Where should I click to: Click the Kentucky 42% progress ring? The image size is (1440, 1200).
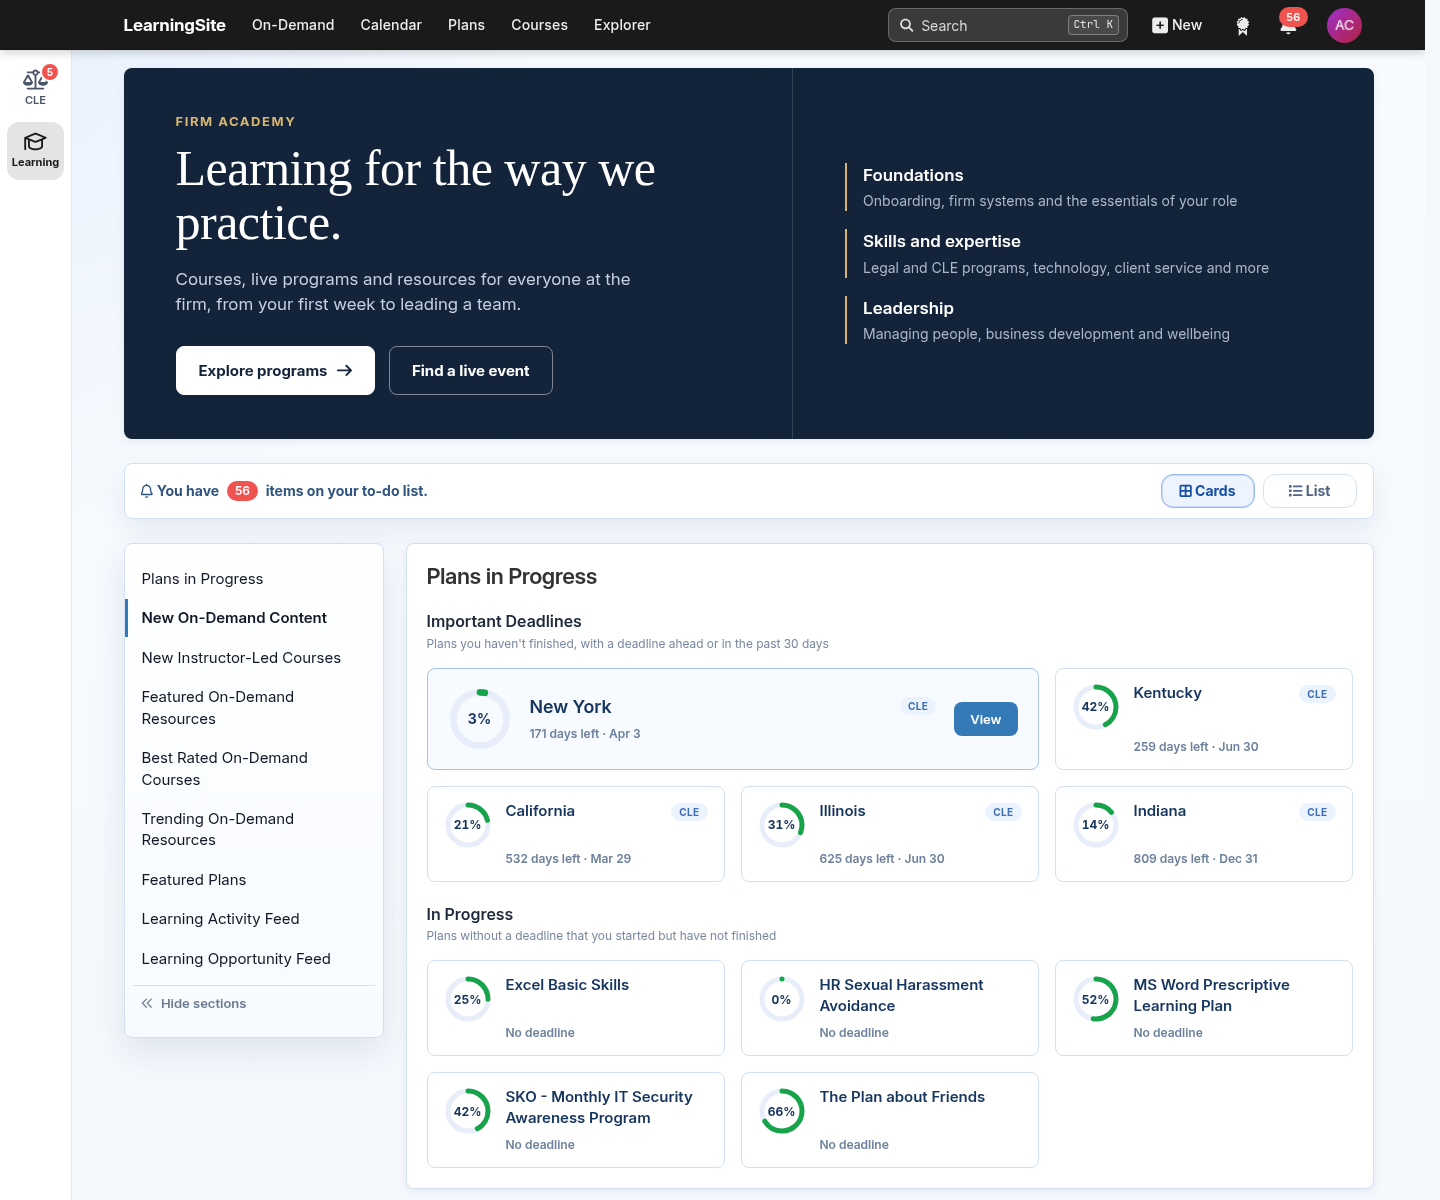1096,707
